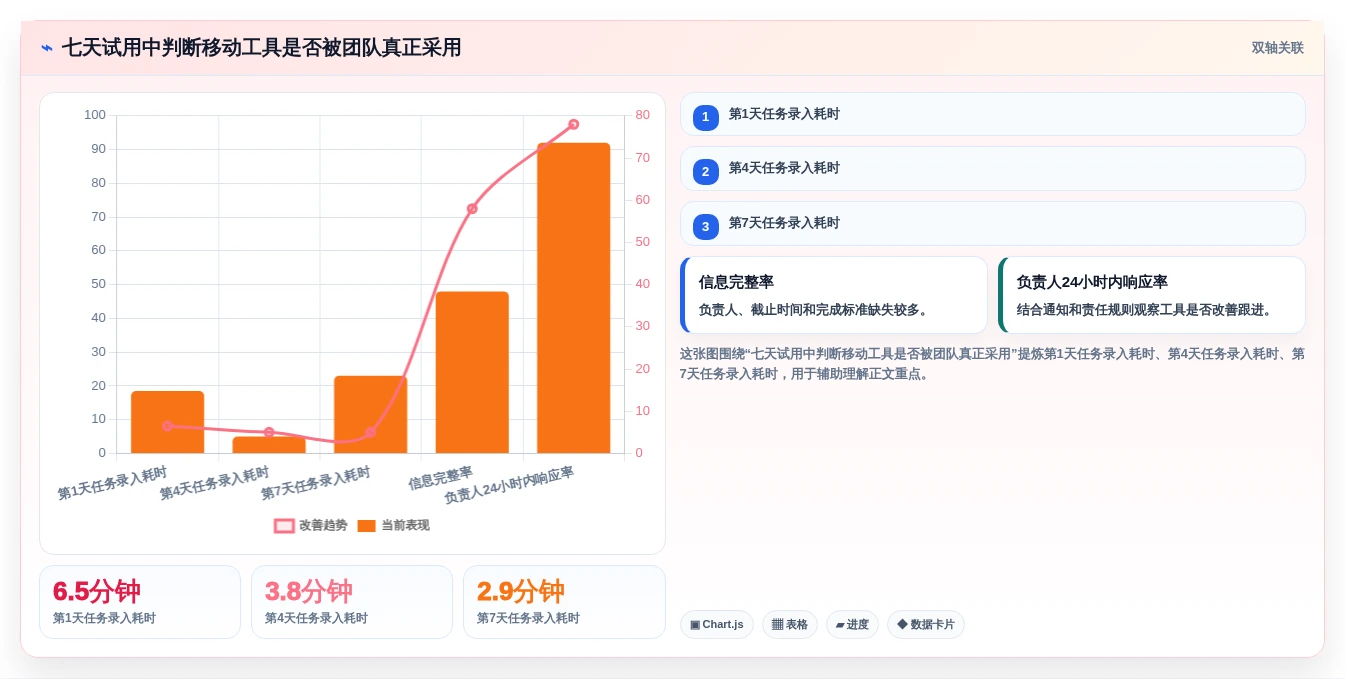Select the list row 第7天任务录入耗时
The image size is (1345, 679).
(x=992, y=223)
